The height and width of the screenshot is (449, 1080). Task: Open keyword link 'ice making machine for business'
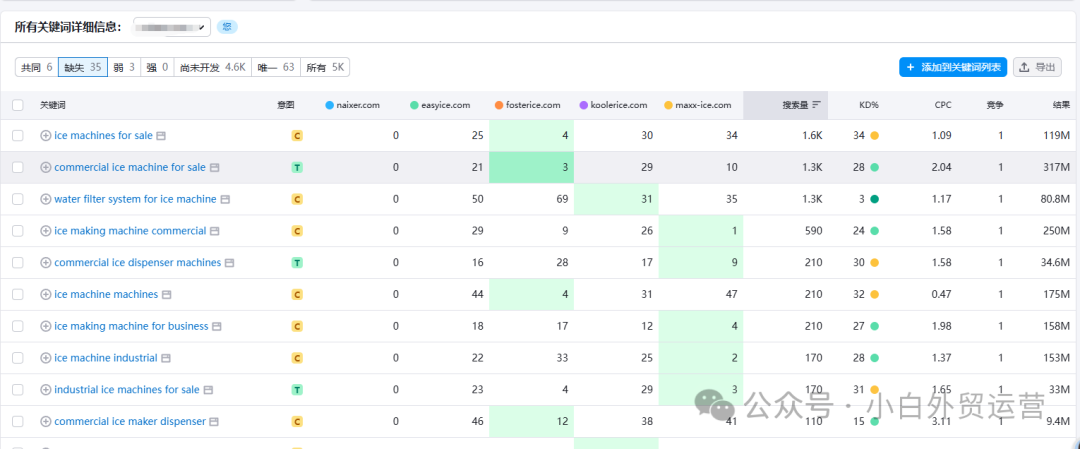131,326
